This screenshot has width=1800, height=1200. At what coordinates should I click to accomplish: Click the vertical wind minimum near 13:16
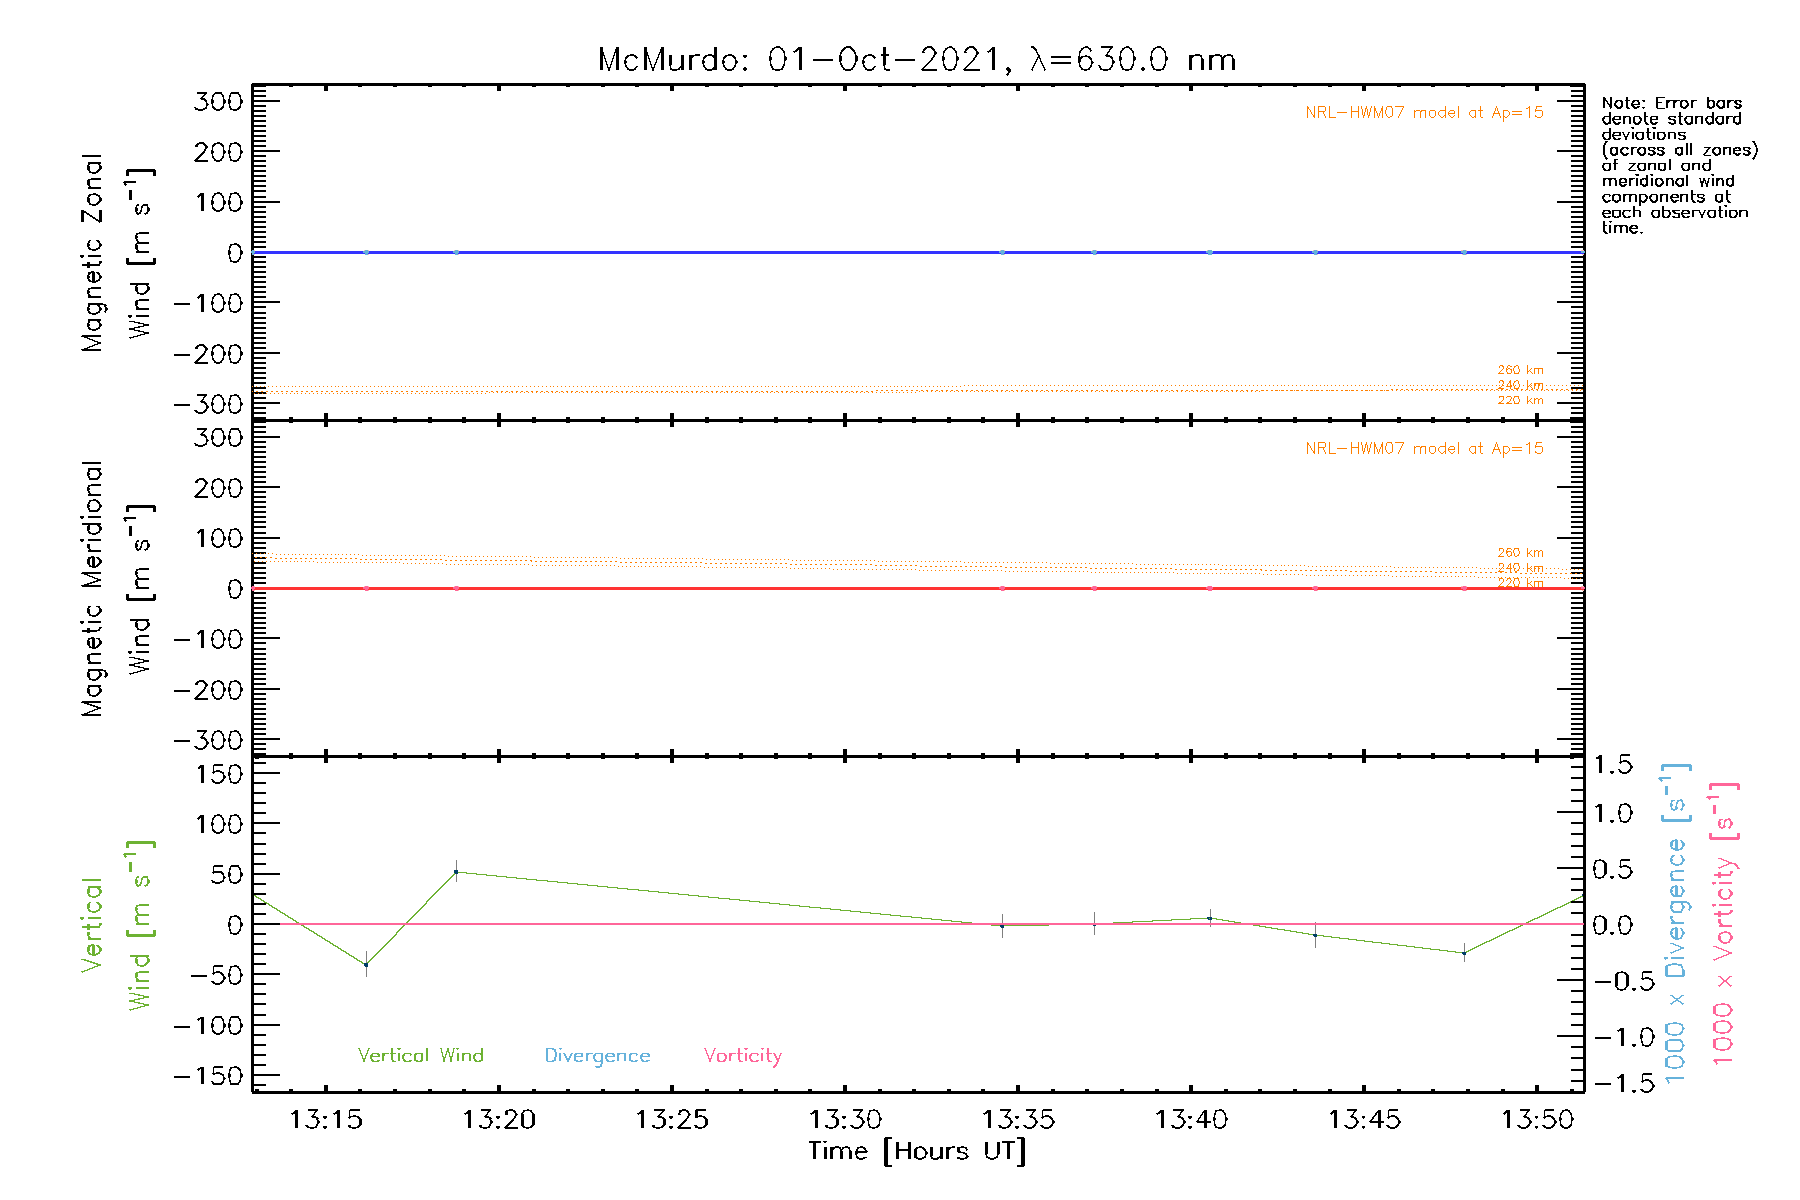click(366, 965)
